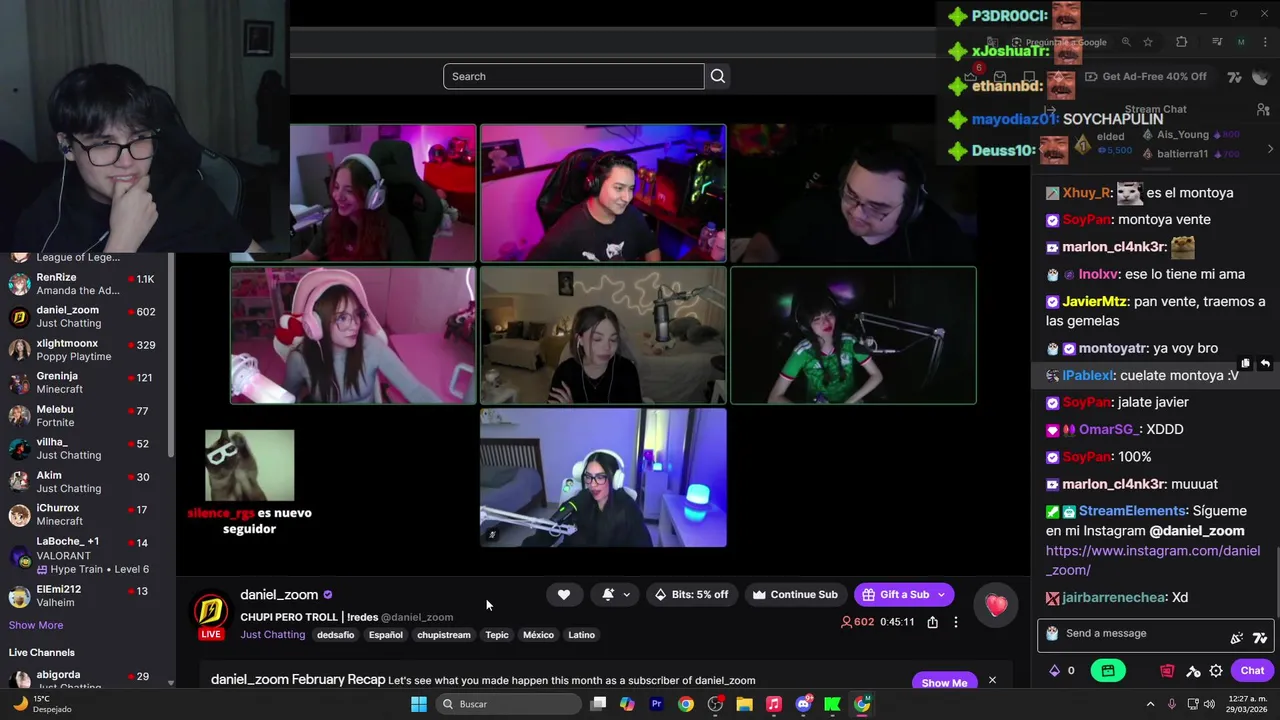Open the 7TV emote menu in chat input
Screen dimensions: 1280x720
click(1260, 638)
